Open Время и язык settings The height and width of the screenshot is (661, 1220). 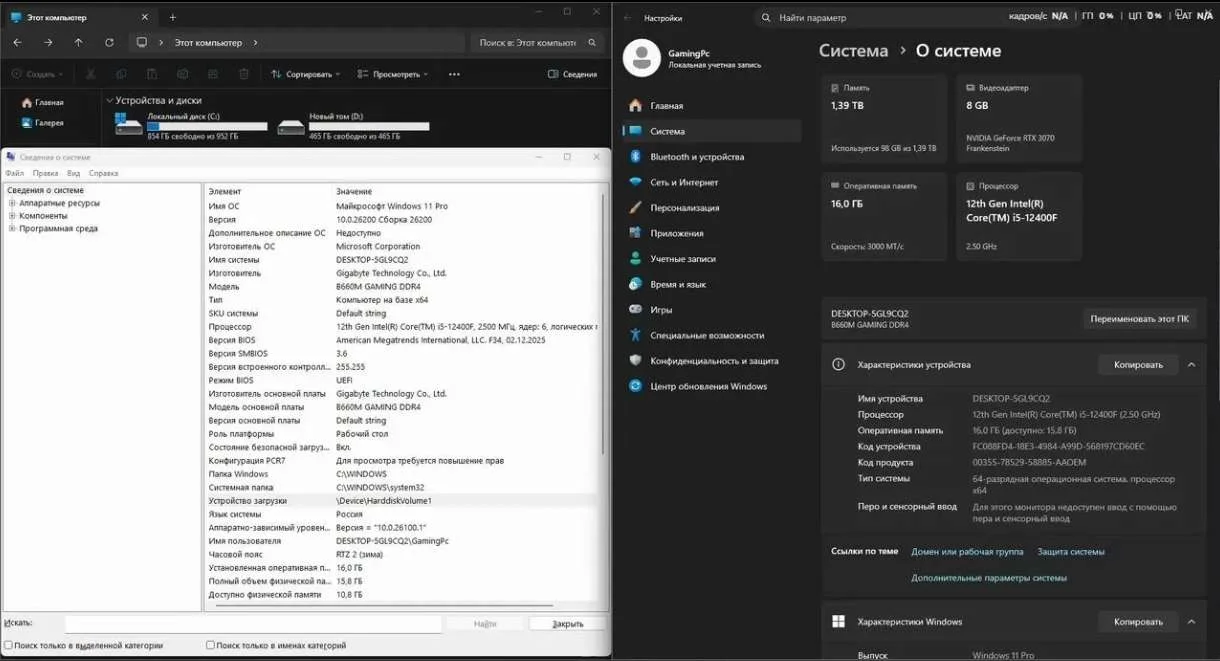coord(711,285)
